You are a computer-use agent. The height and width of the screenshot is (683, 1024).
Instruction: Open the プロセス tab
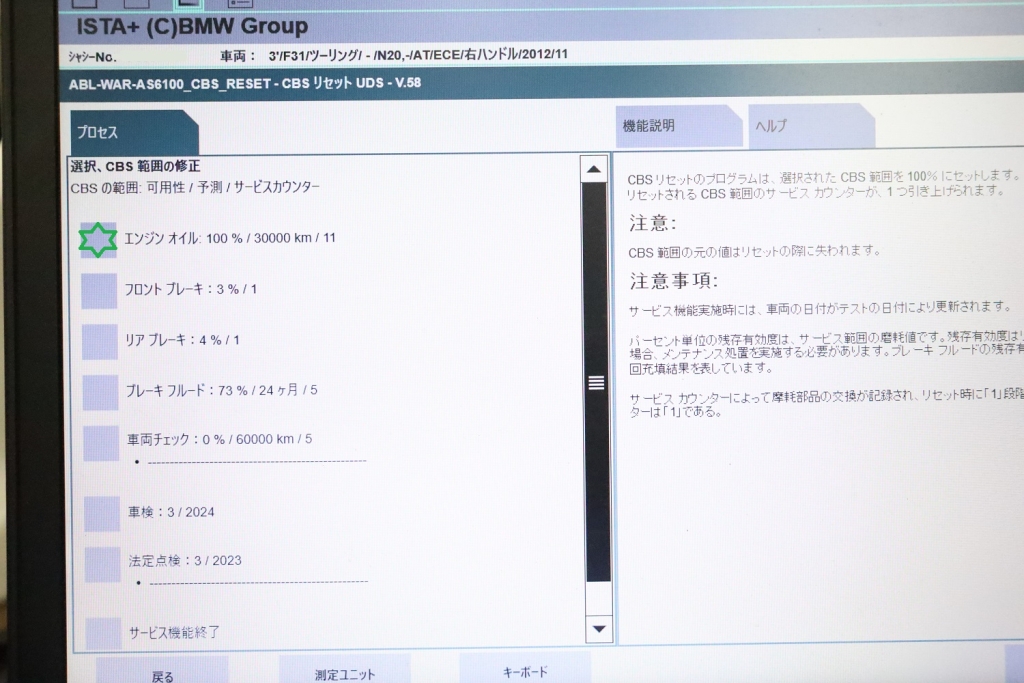(x=134, y=133)
